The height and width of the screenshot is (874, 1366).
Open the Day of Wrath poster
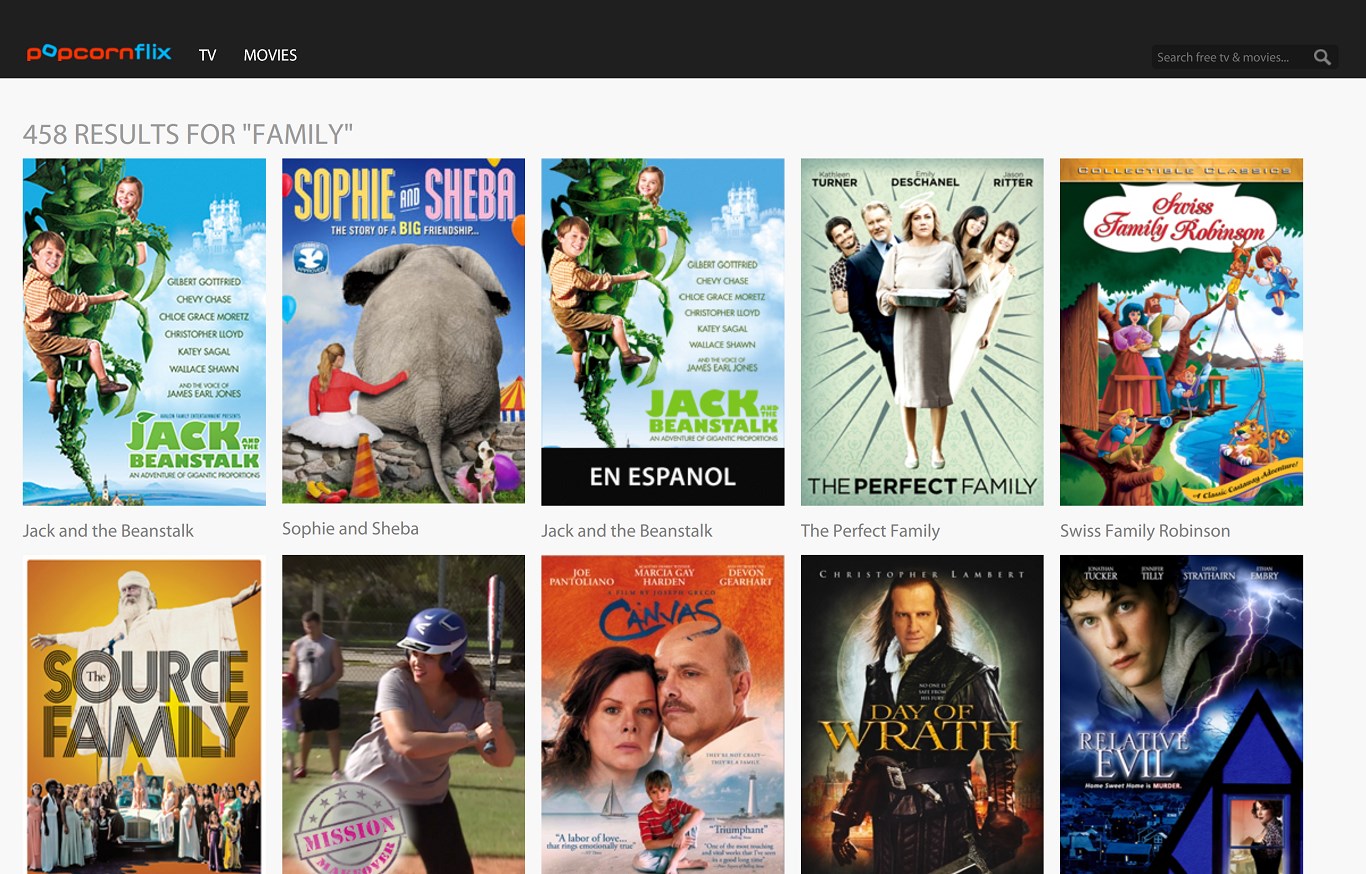[921, 714]
